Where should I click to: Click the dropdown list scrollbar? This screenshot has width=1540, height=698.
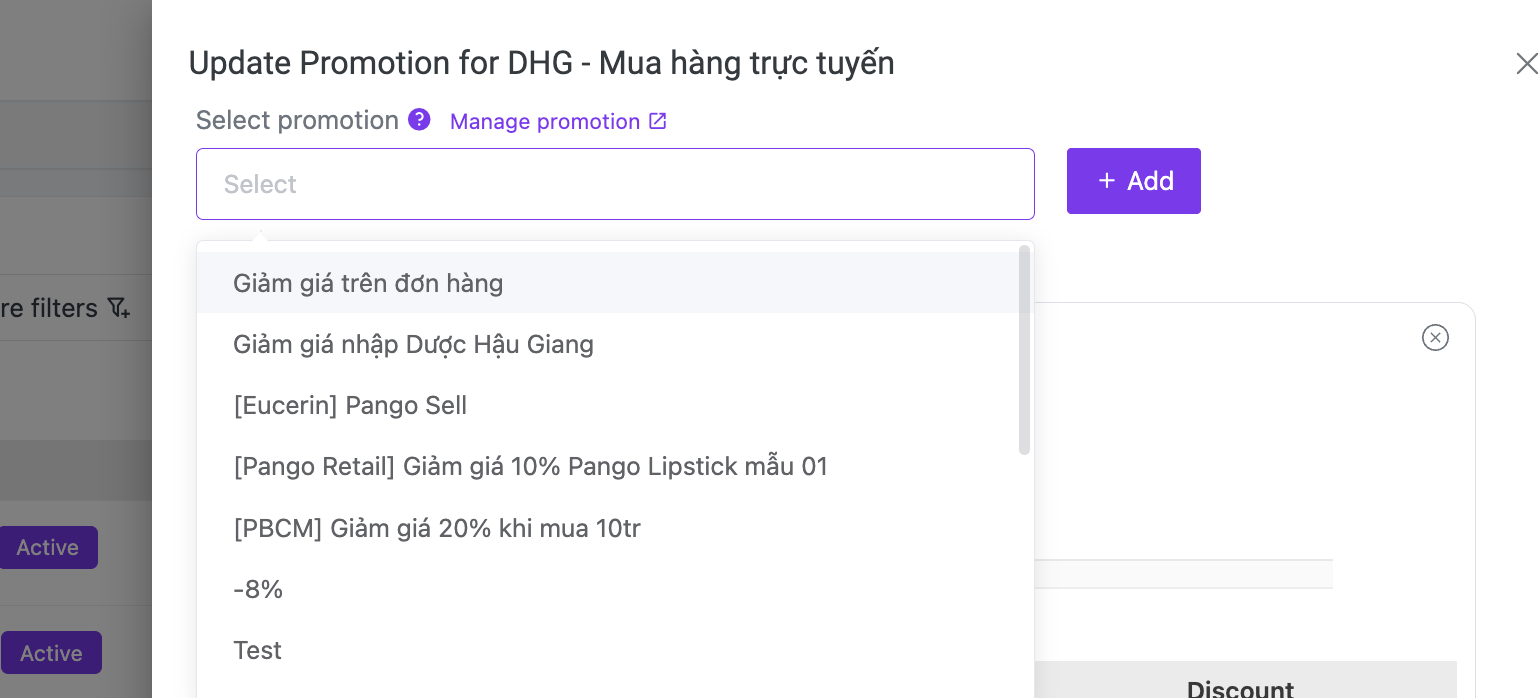pyautogui.click(x=1024, y=350)
